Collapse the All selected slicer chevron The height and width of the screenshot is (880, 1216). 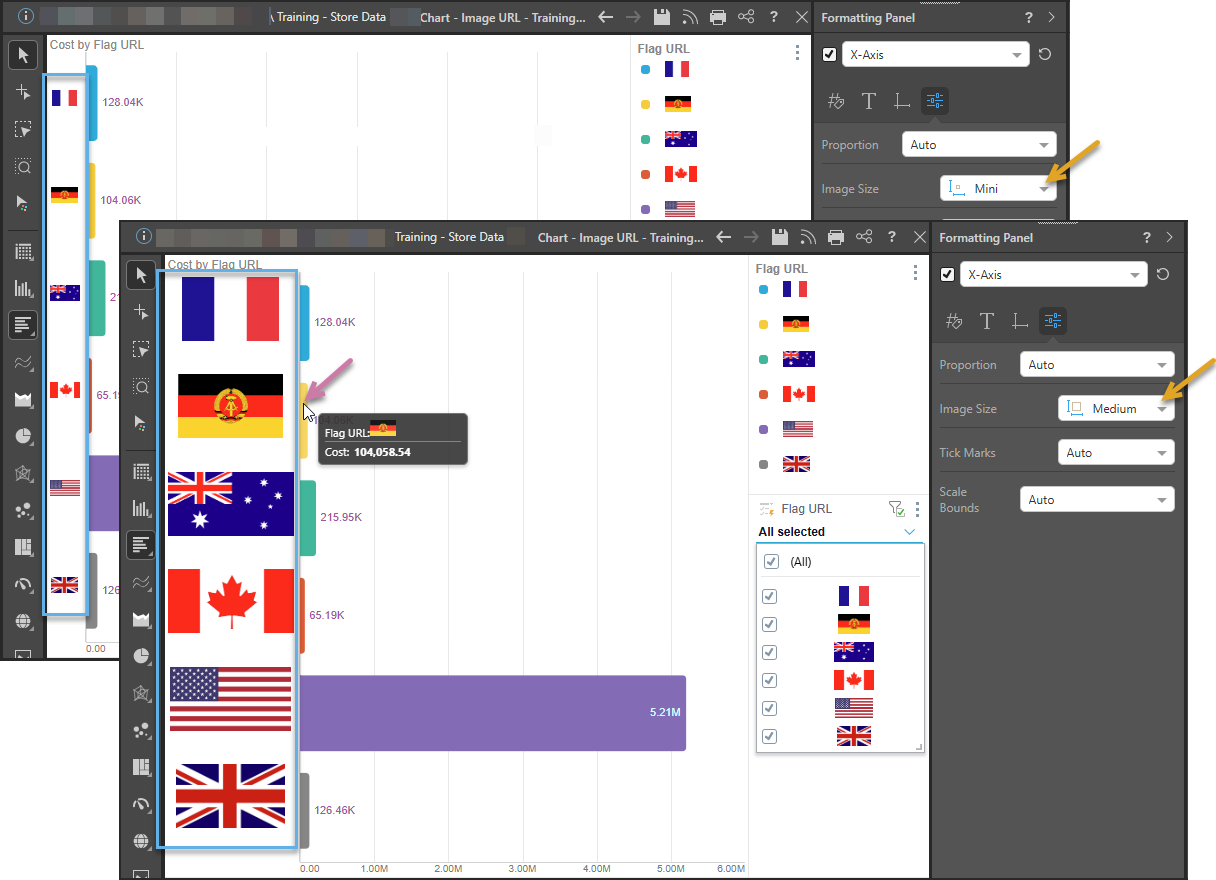pyautogui.click(x=909, y=532)
